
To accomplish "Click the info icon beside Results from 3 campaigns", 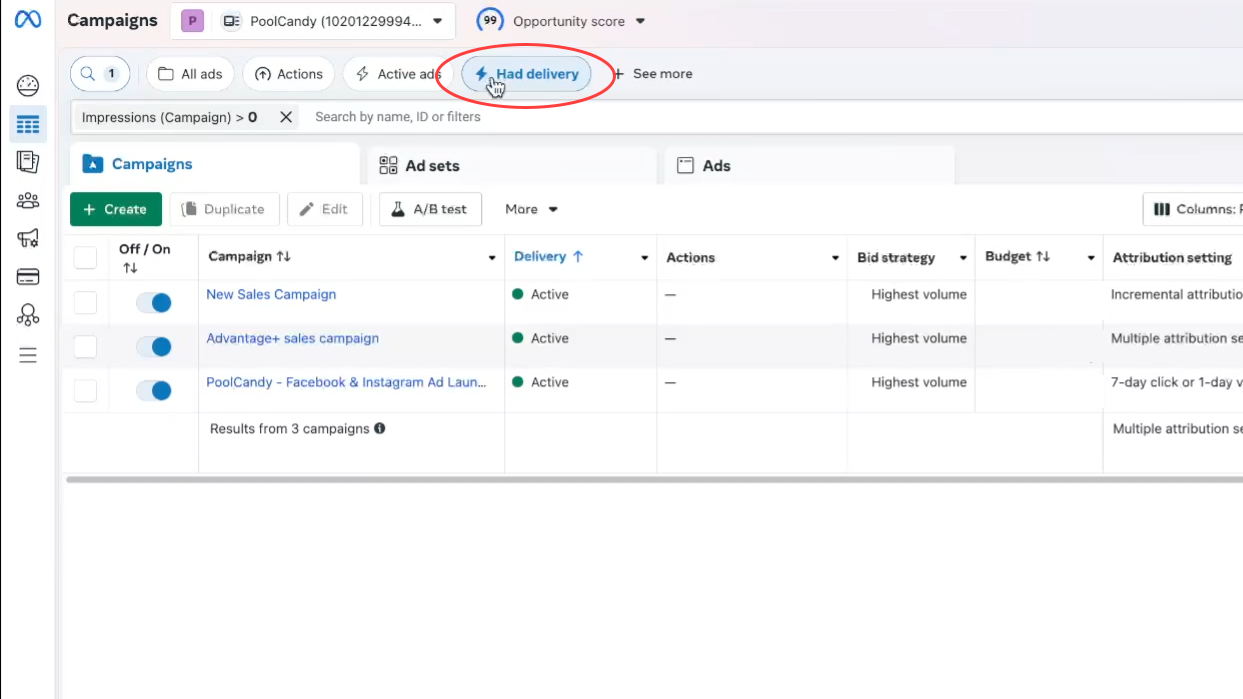I will point(380,428).
